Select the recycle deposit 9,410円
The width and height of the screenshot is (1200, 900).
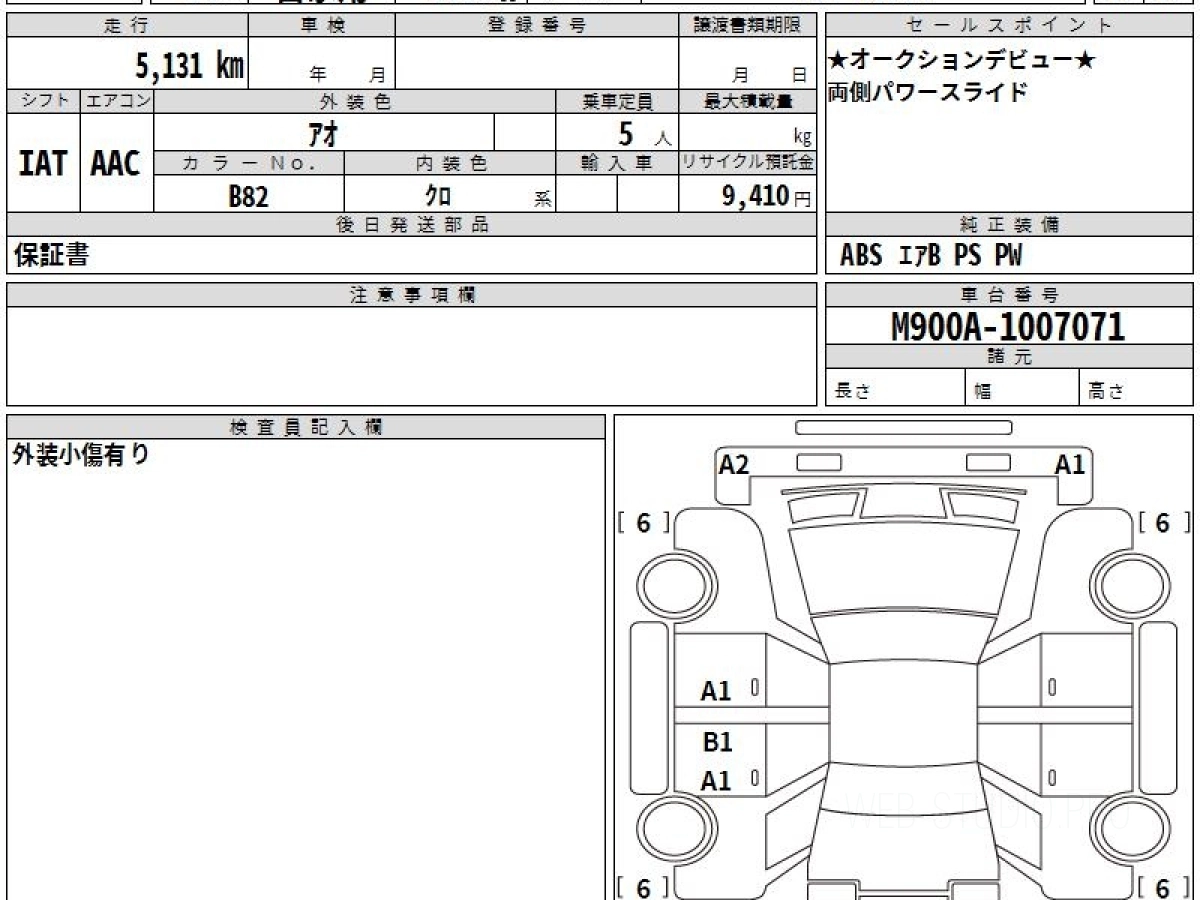pos(767,196)
